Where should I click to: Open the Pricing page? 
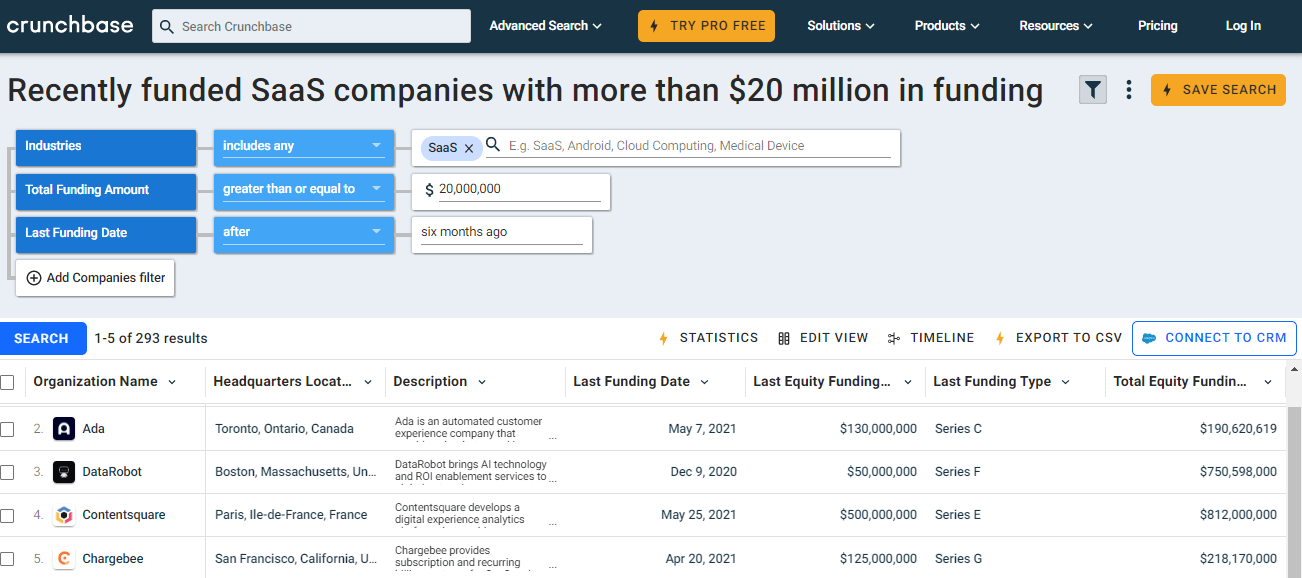pos(1157,26)
